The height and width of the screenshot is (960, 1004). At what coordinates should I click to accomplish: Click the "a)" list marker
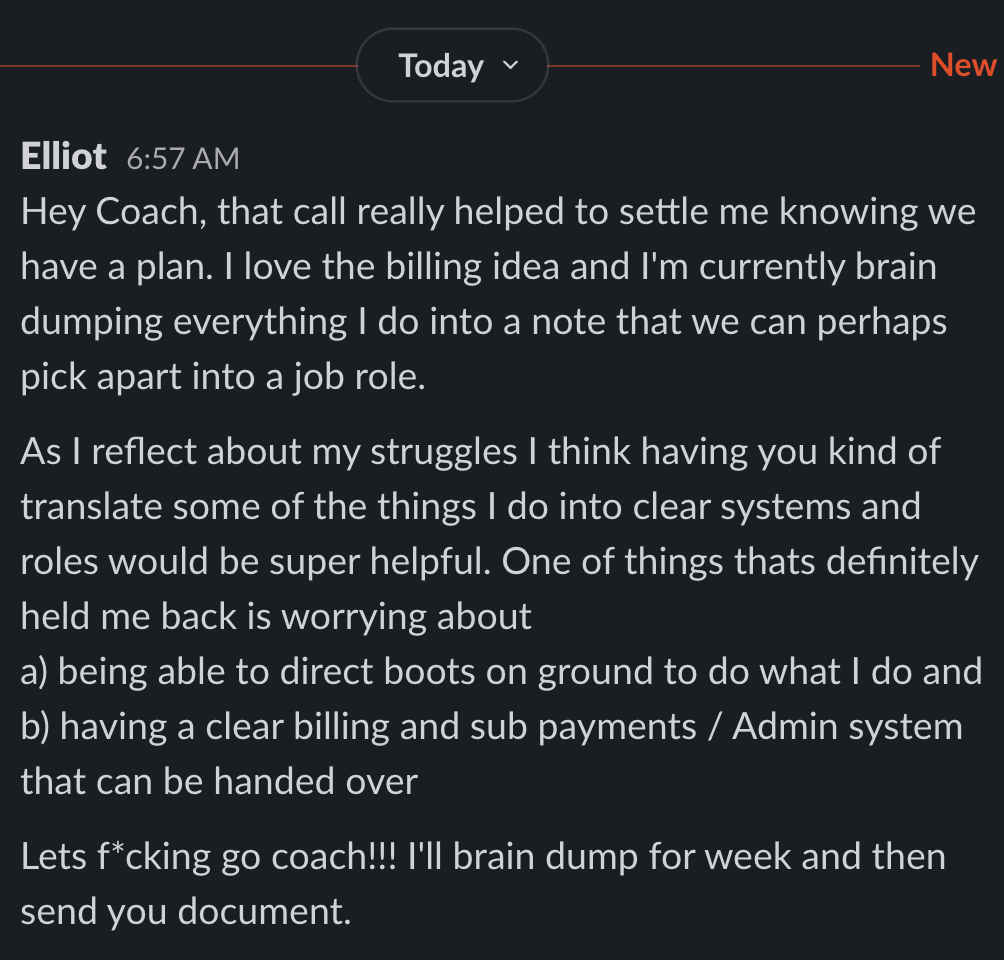click(35, 671)
